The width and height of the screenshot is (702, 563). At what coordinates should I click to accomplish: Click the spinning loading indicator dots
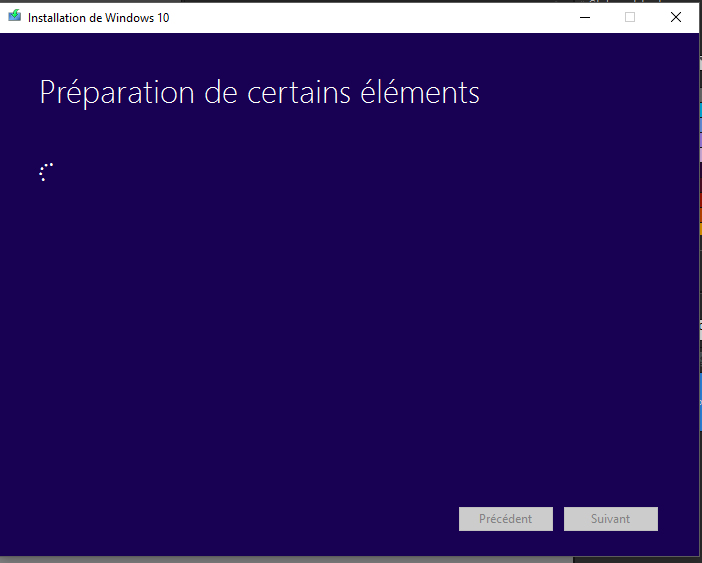point(46,172)
